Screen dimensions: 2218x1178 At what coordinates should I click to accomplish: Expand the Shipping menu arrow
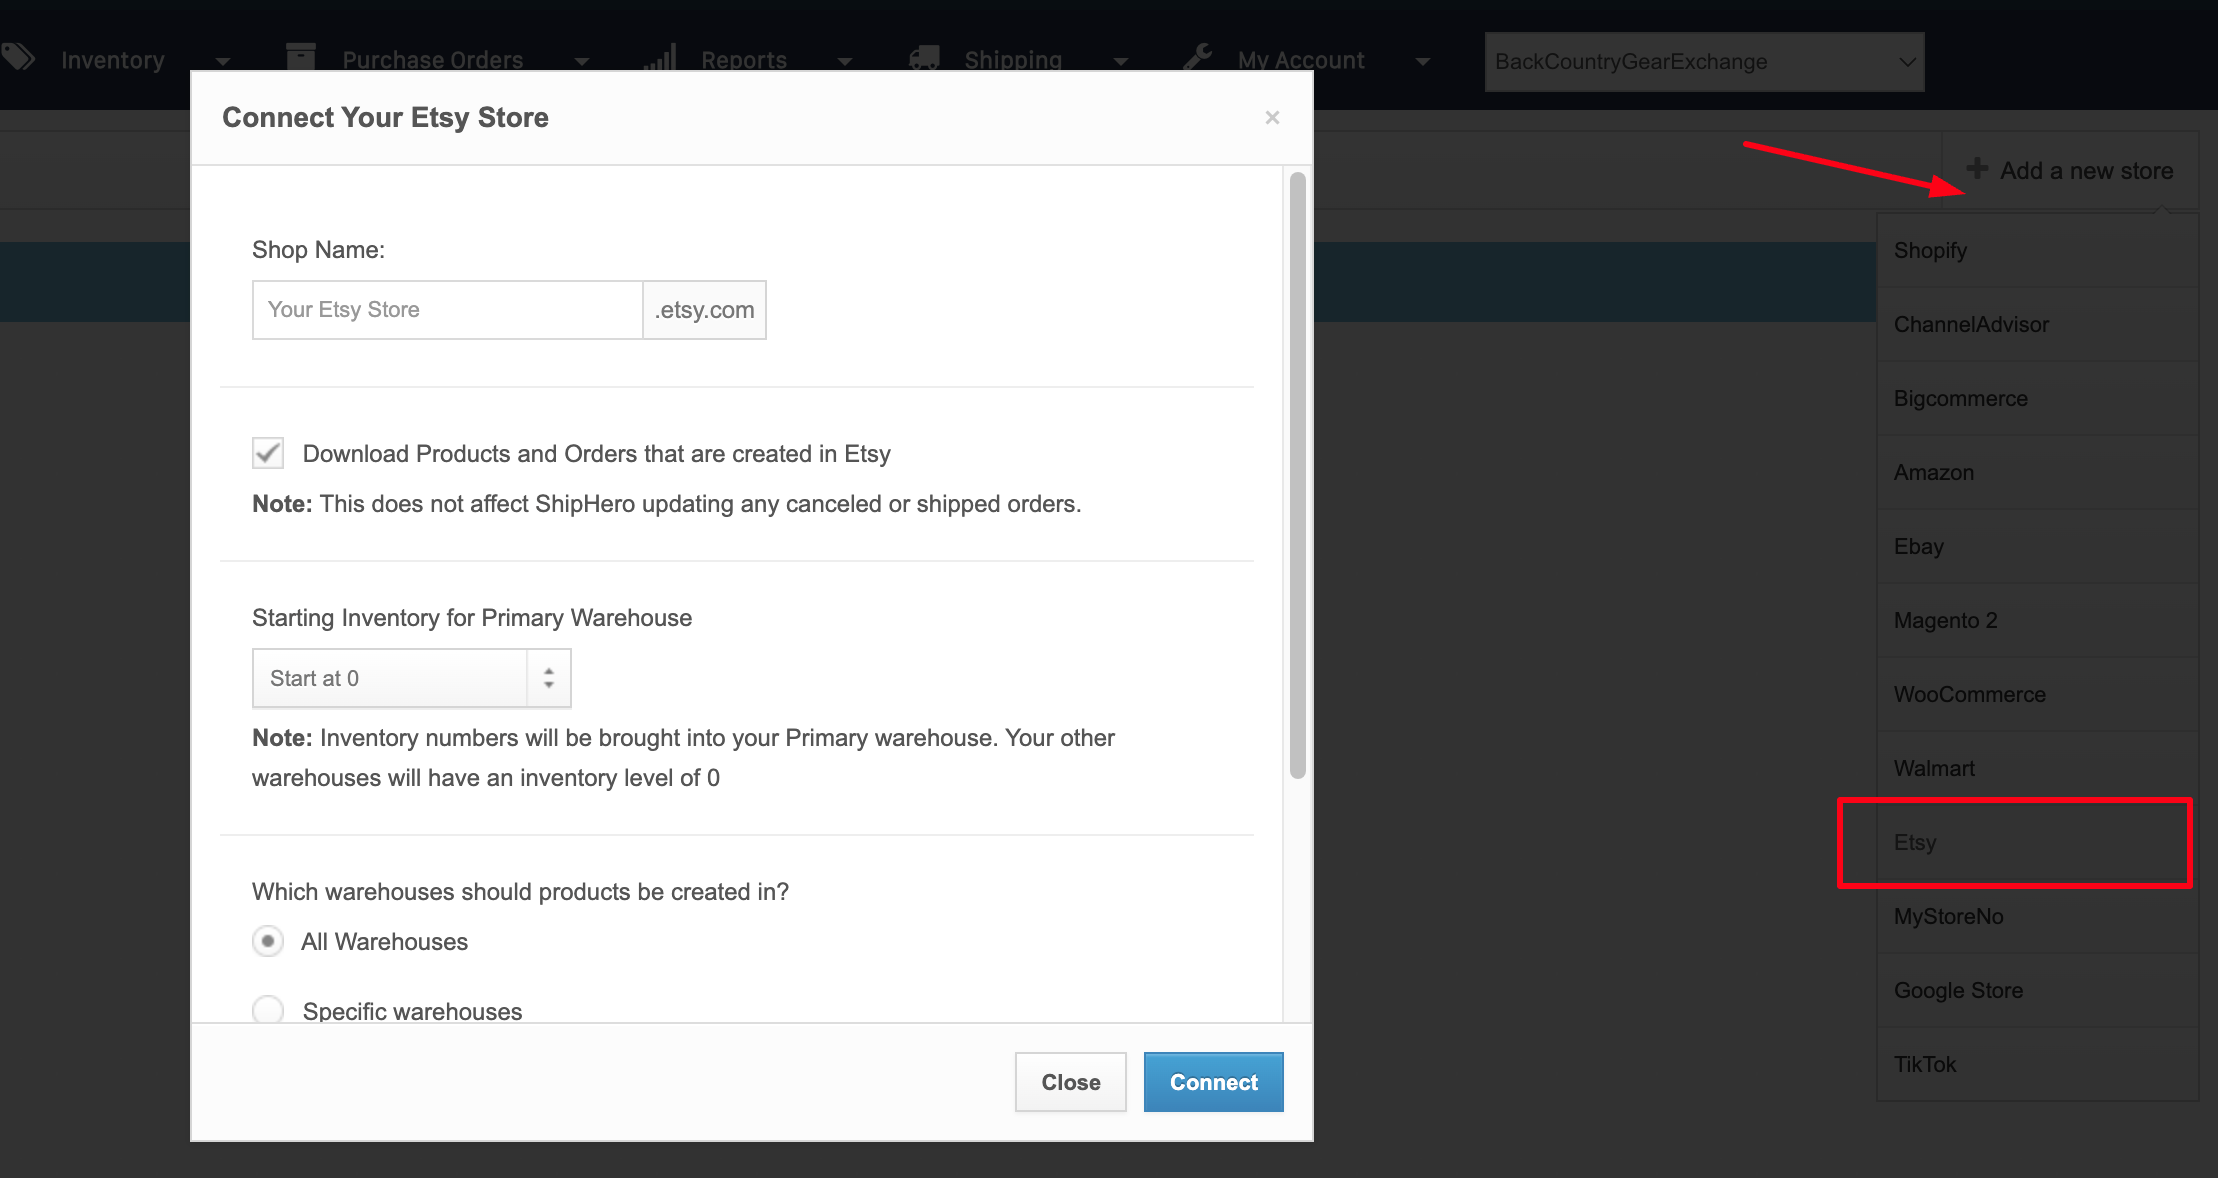pos(1121,62)
